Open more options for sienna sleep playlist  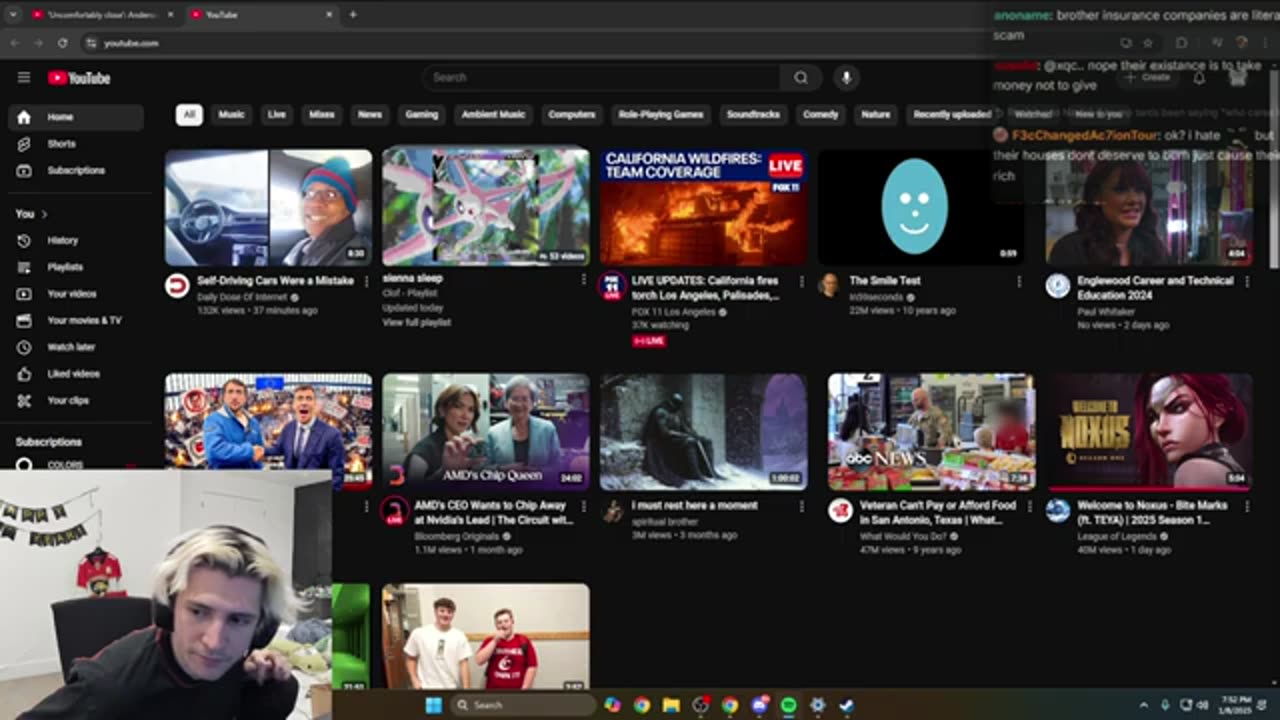(584, 280)
